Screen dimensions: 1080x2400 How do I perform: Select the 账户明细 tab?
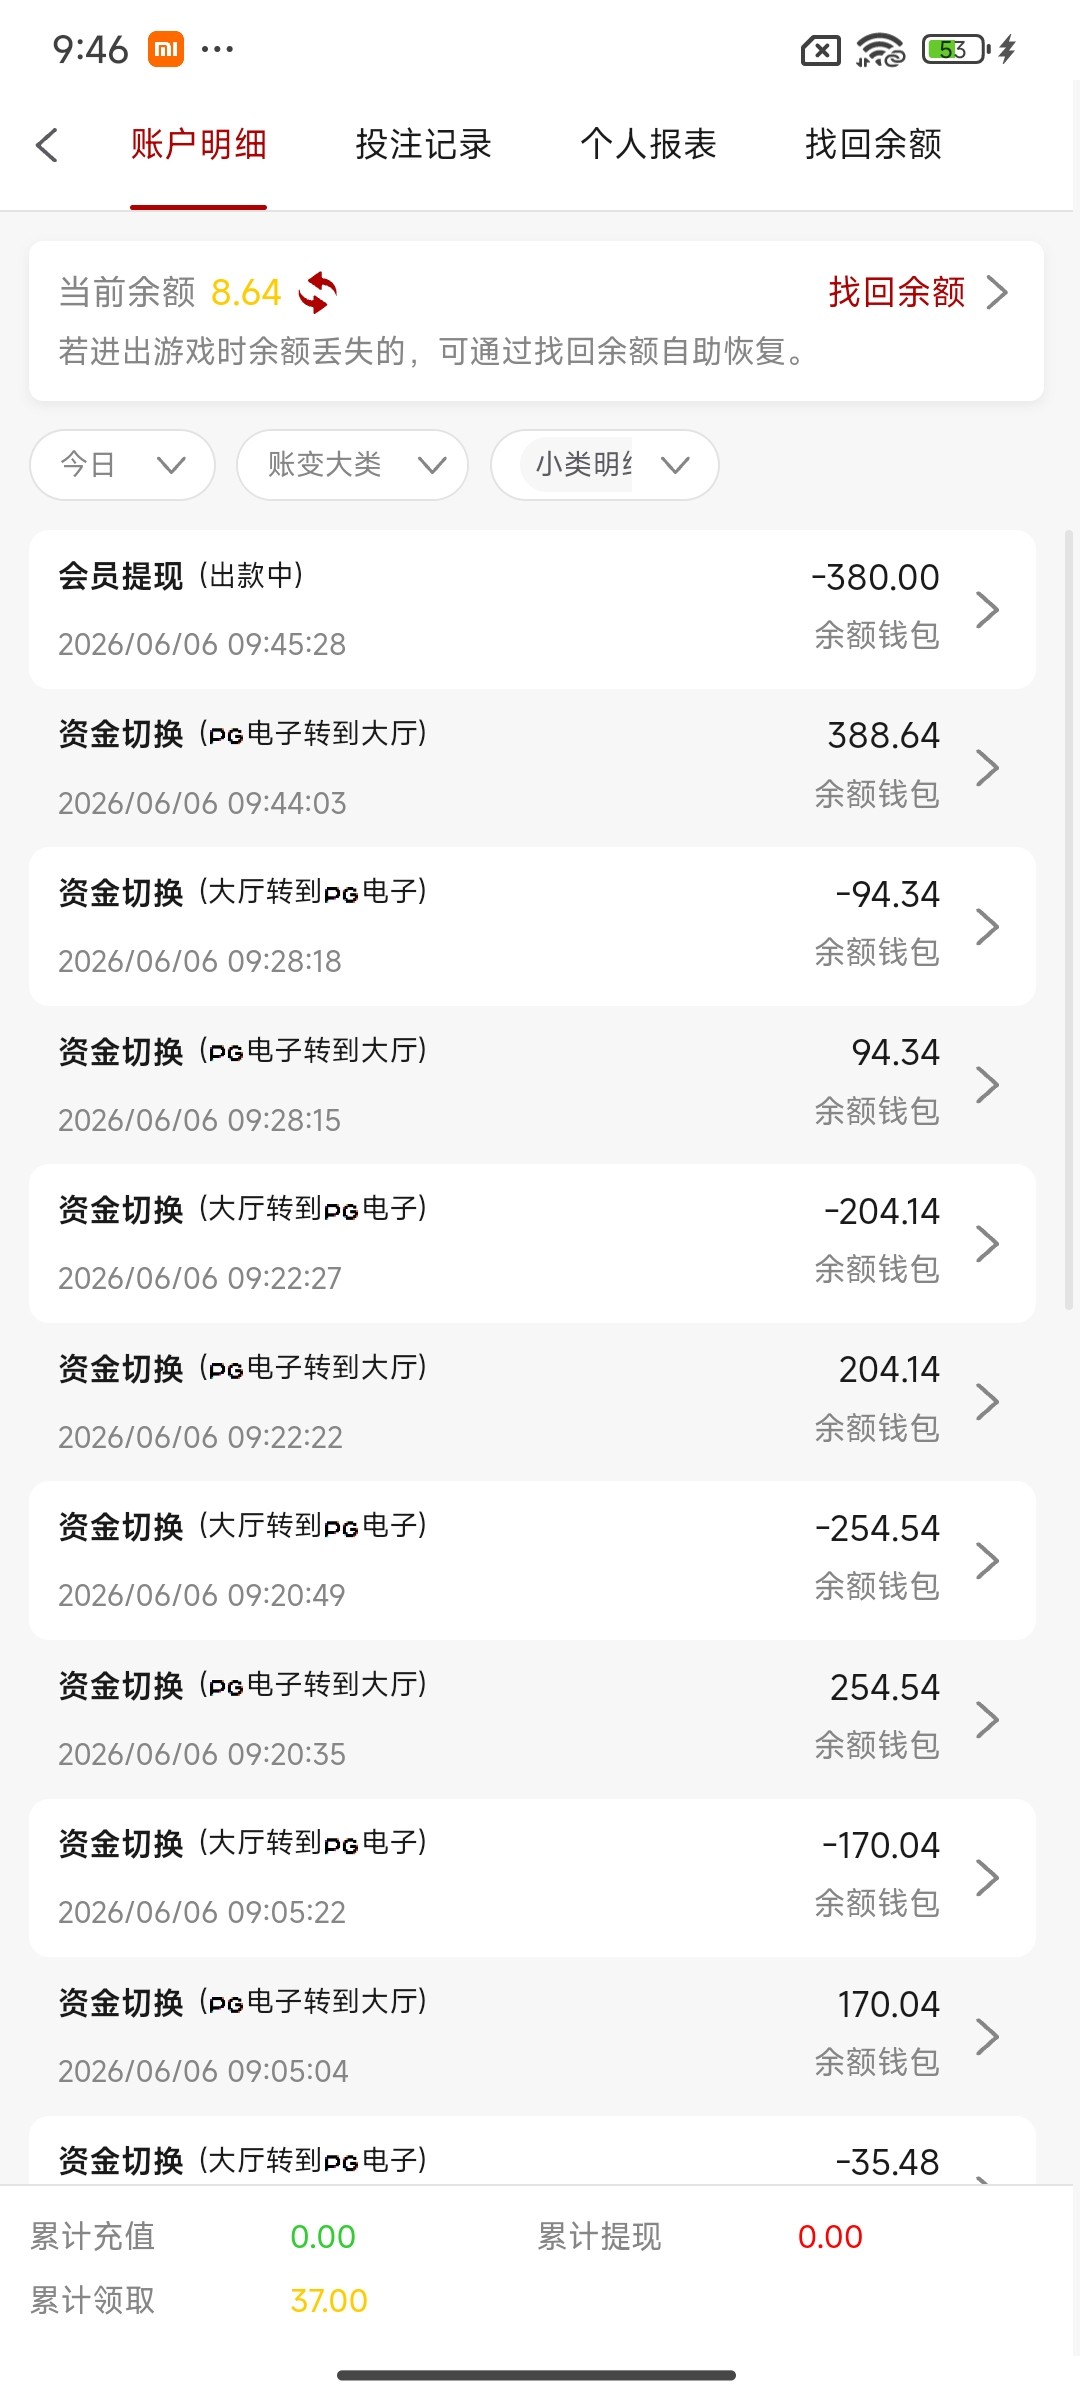click(x=198, y=145)
